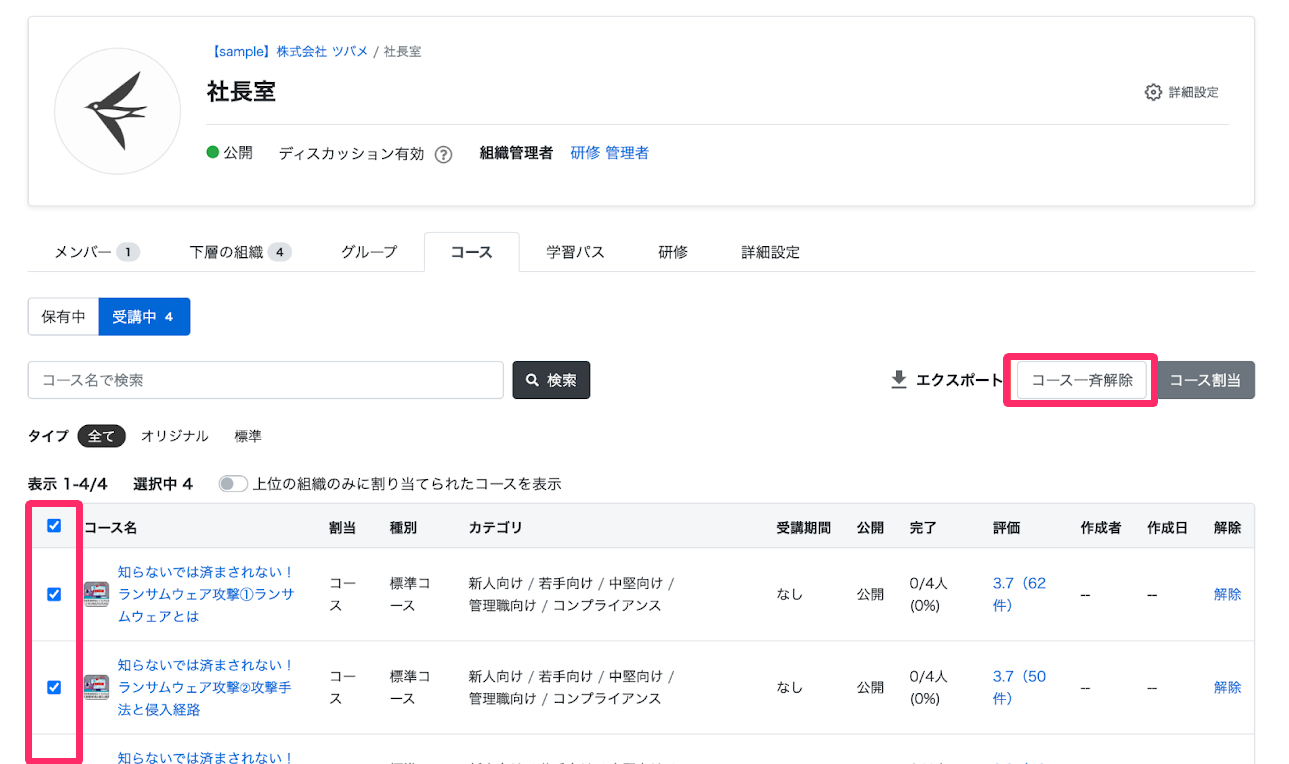Filter course type by オリジナル
This screenshot has height=764, width=1289.
point(175,436)
